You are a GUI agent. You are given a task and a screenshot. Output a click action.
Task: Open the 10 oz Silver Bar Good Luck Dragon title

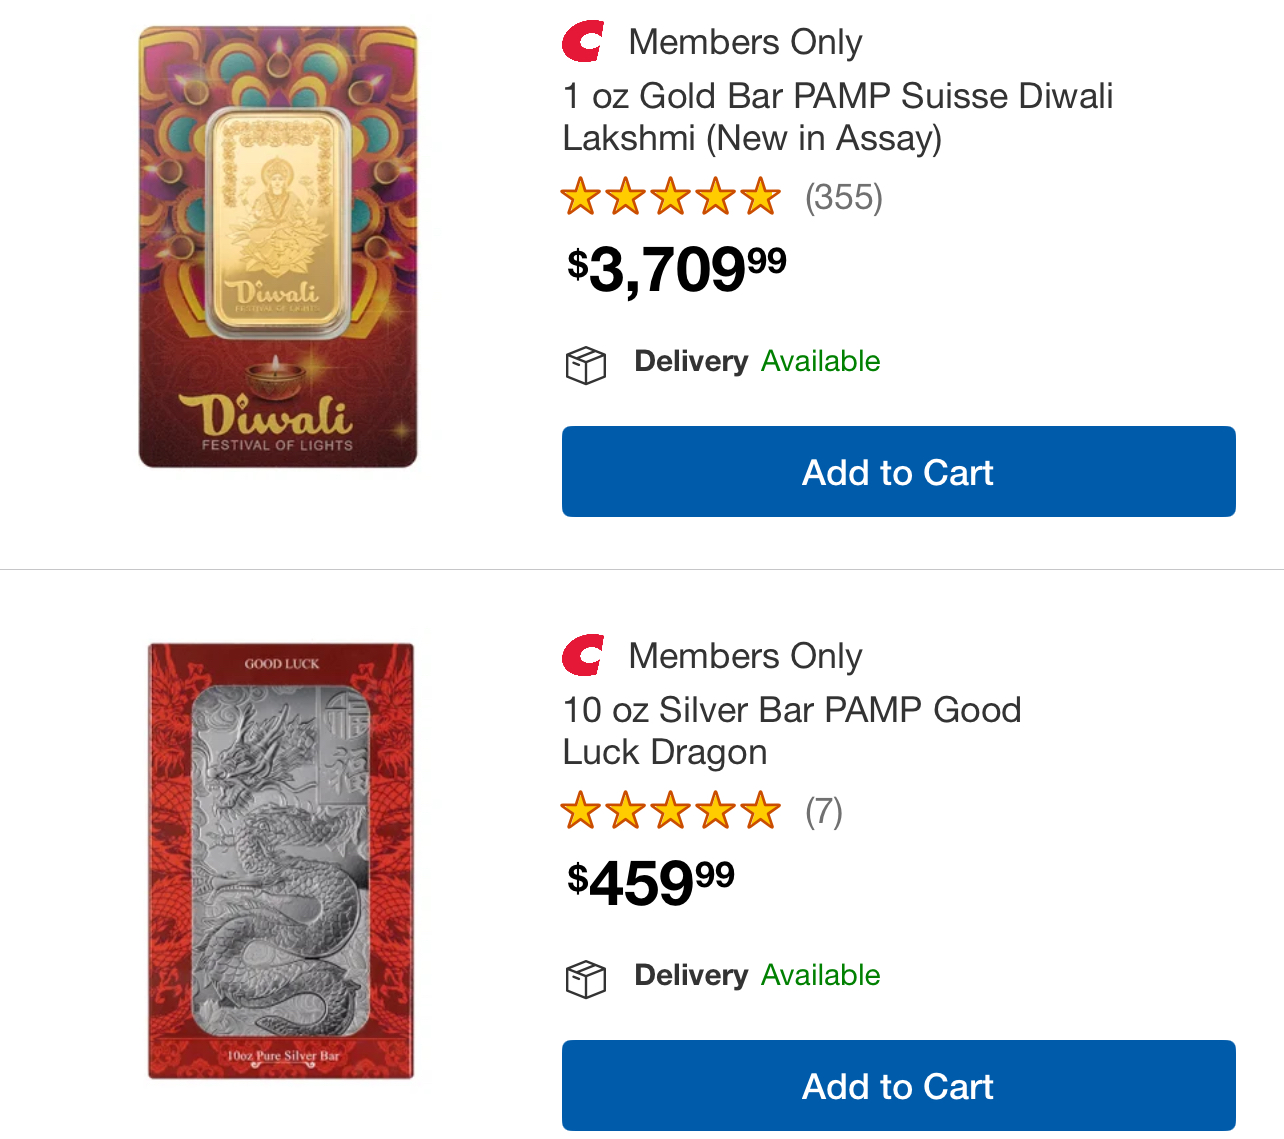tap(791, 731)
